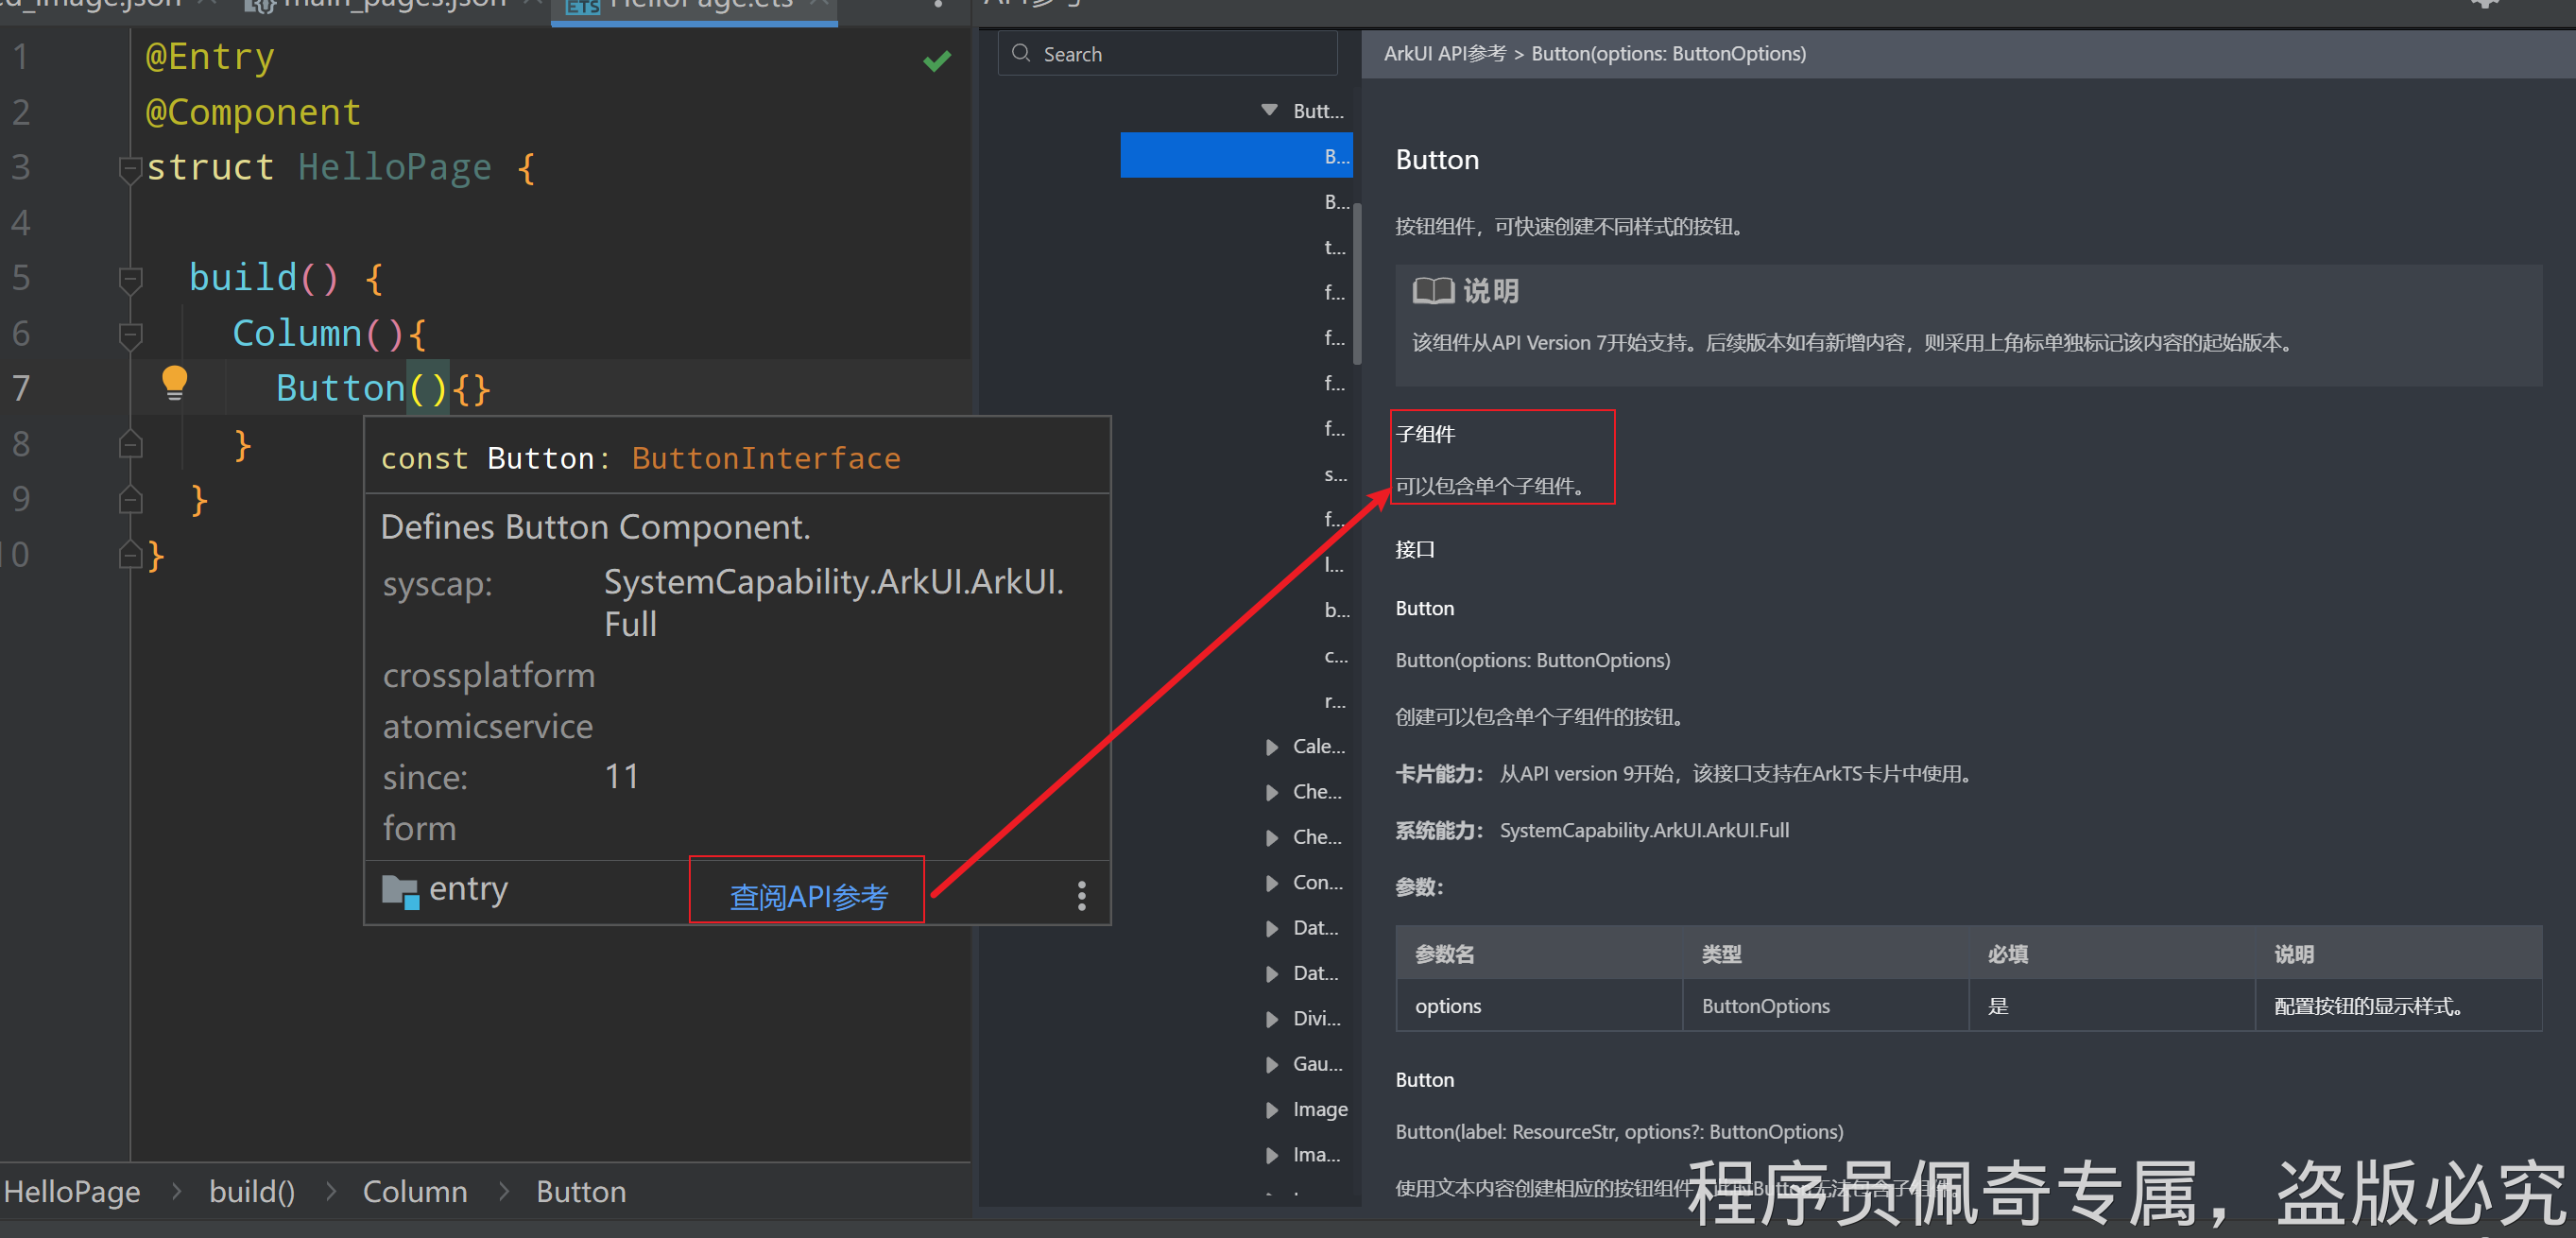The width and height of the screenshot is (2576, 1238).
Task: Collapse struct HelloPage using the fold icon
Action: pyautogui.click(x=130, y=168)
